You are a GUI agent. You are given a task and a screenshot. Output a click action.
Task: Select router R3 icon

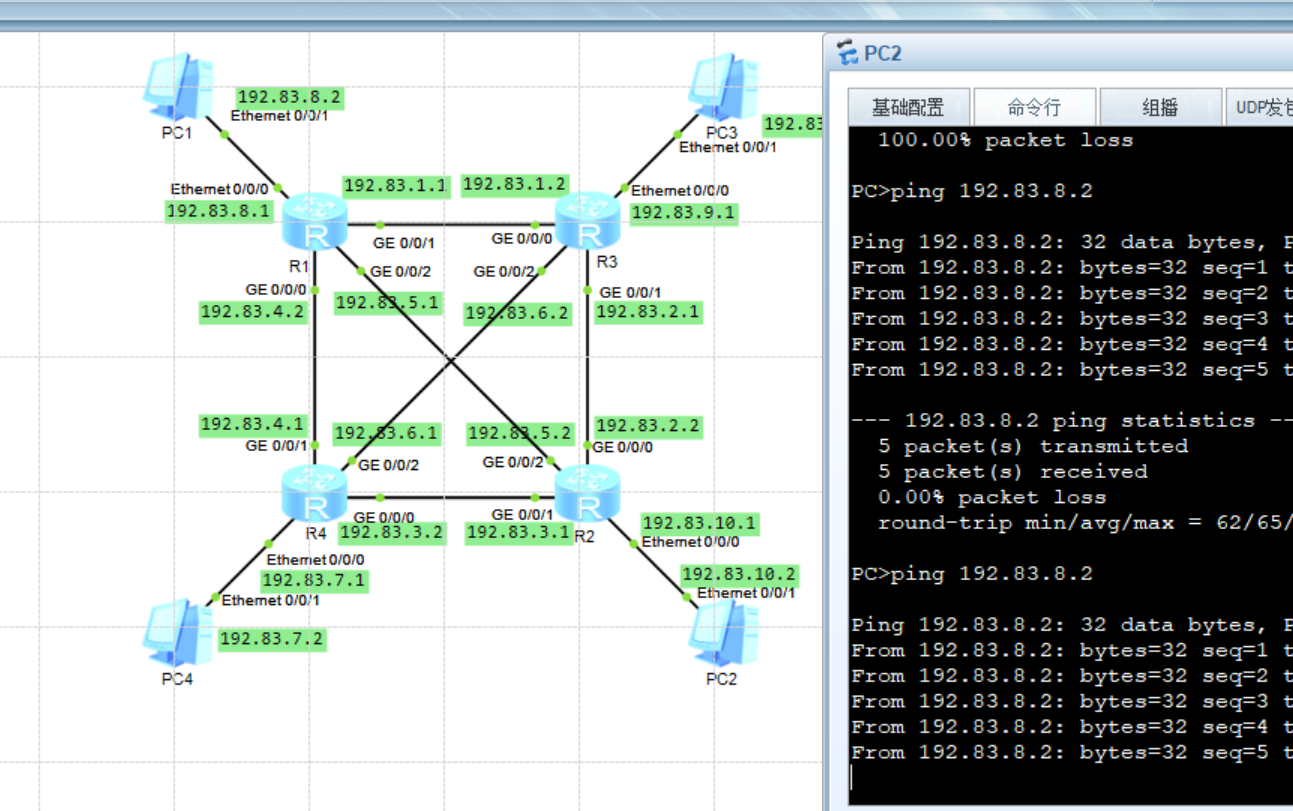(x=588, y=220)
